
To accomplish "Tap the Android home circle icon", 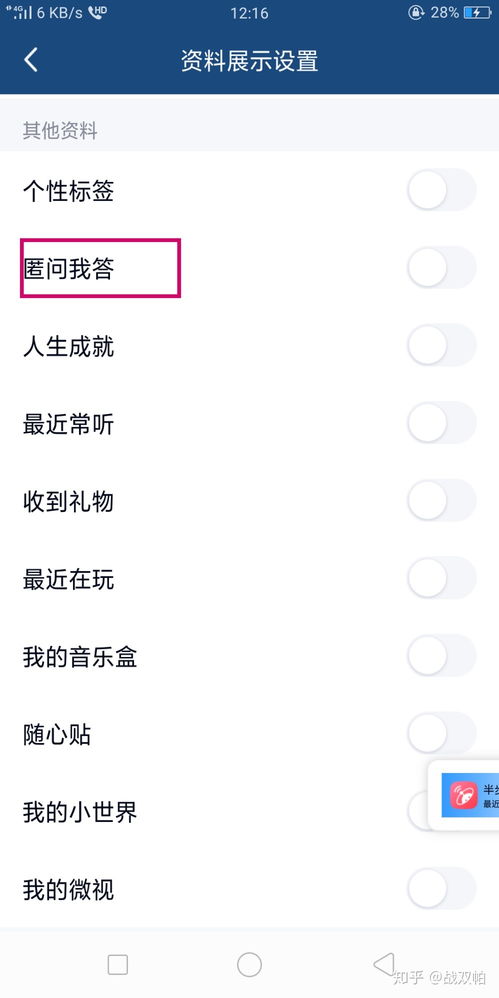I will click(250, 964).
